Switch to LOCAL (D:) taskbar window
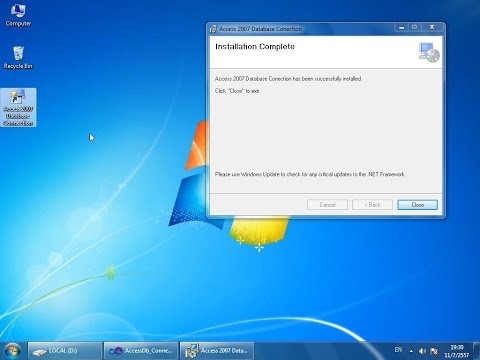 tap(65, 351)
